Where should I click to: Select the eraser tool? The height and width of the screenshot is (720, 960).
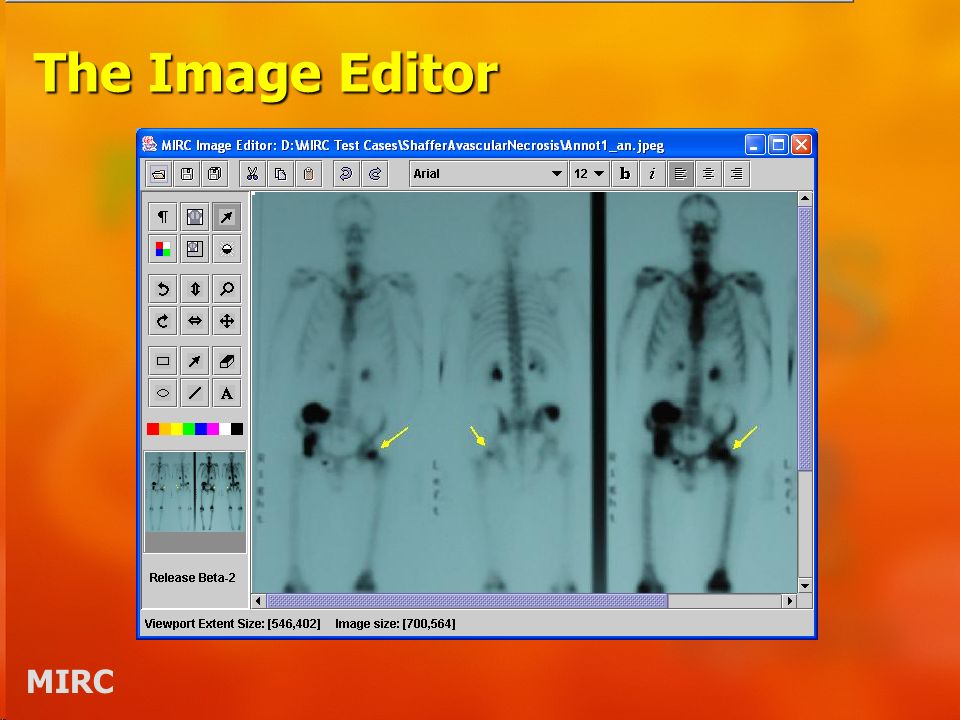coord(227,361)
